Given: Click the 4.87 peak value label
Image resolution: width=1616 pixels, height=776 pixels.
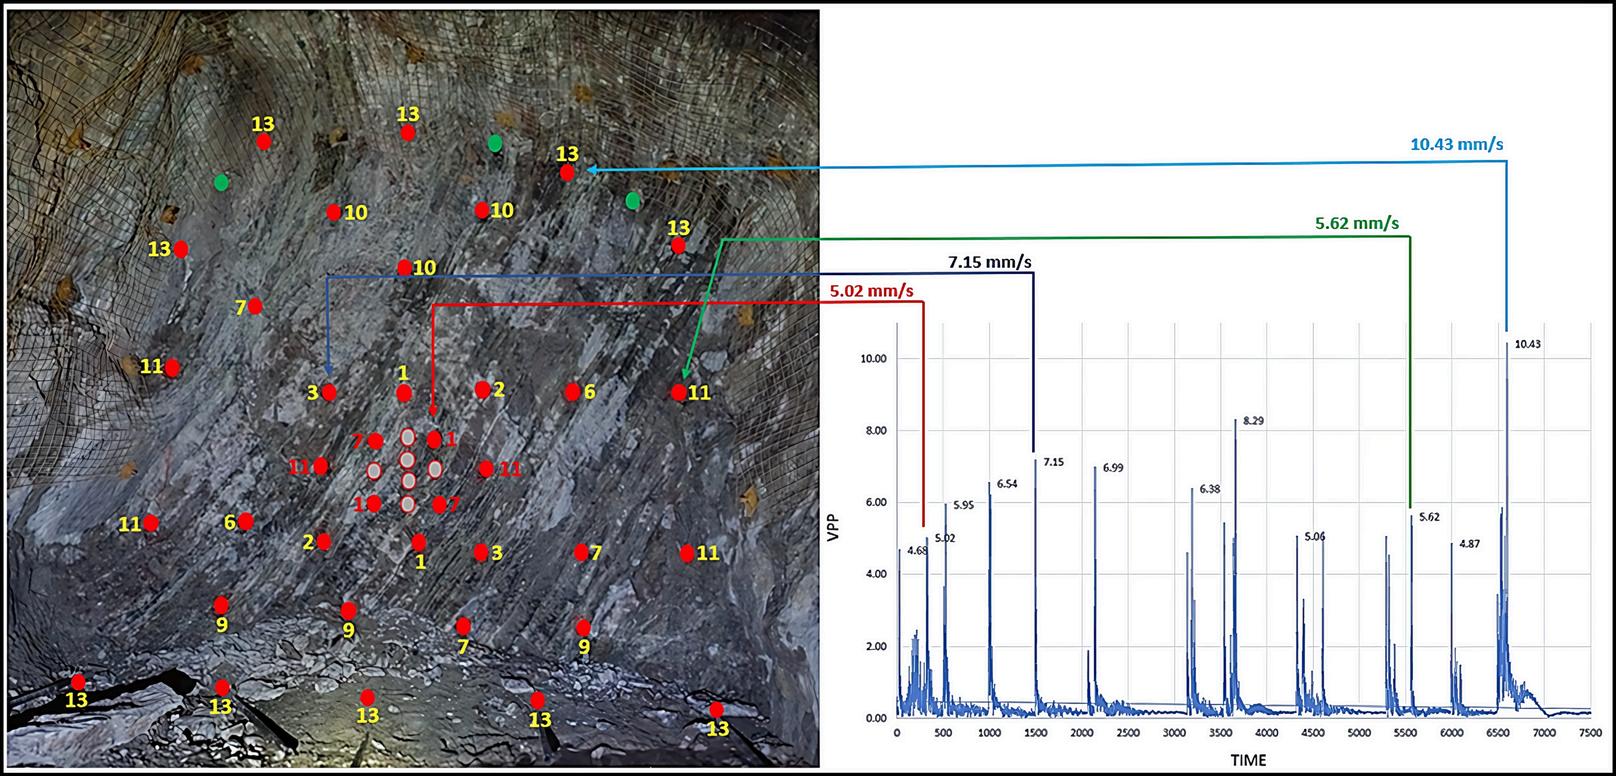Looking at the screenshot, I should (1469, 543).
